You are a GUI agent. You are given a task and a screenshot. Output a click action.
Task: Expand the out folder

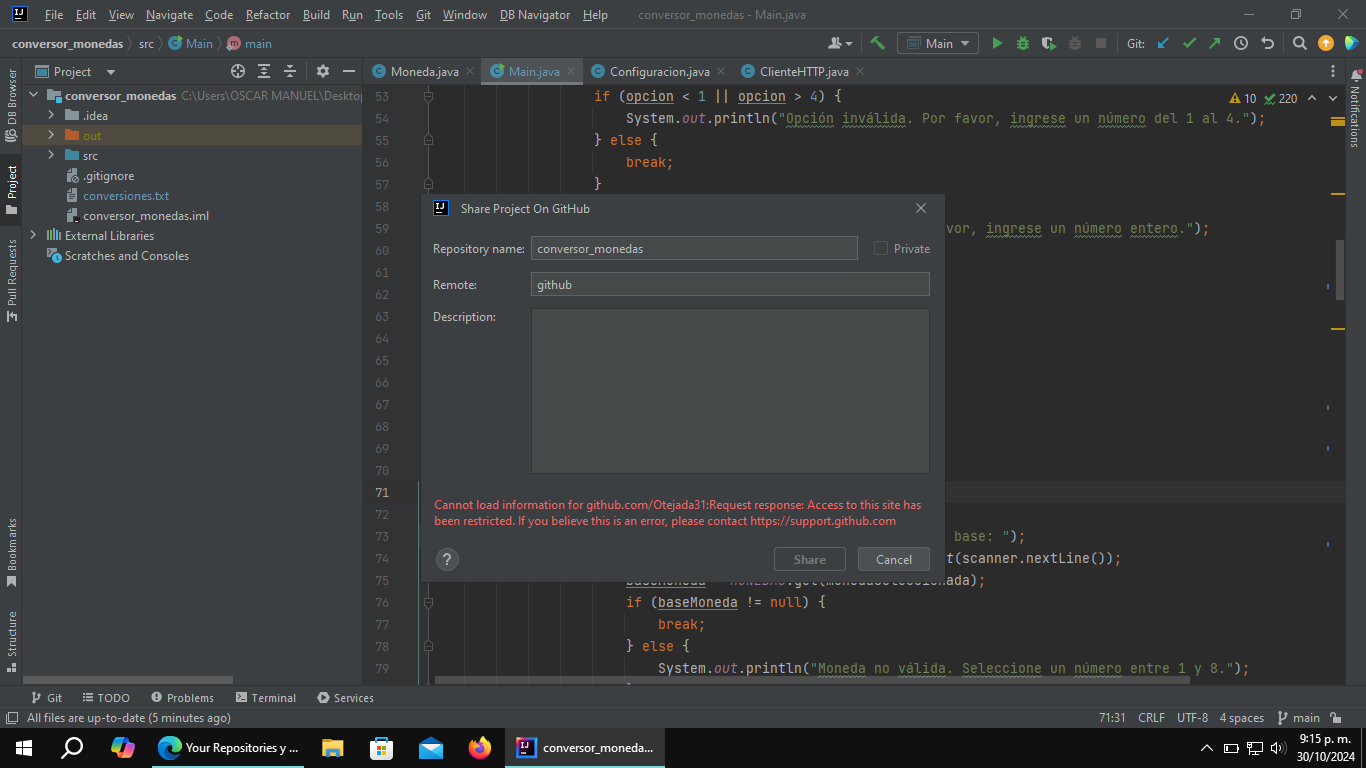tap(51, 135)
